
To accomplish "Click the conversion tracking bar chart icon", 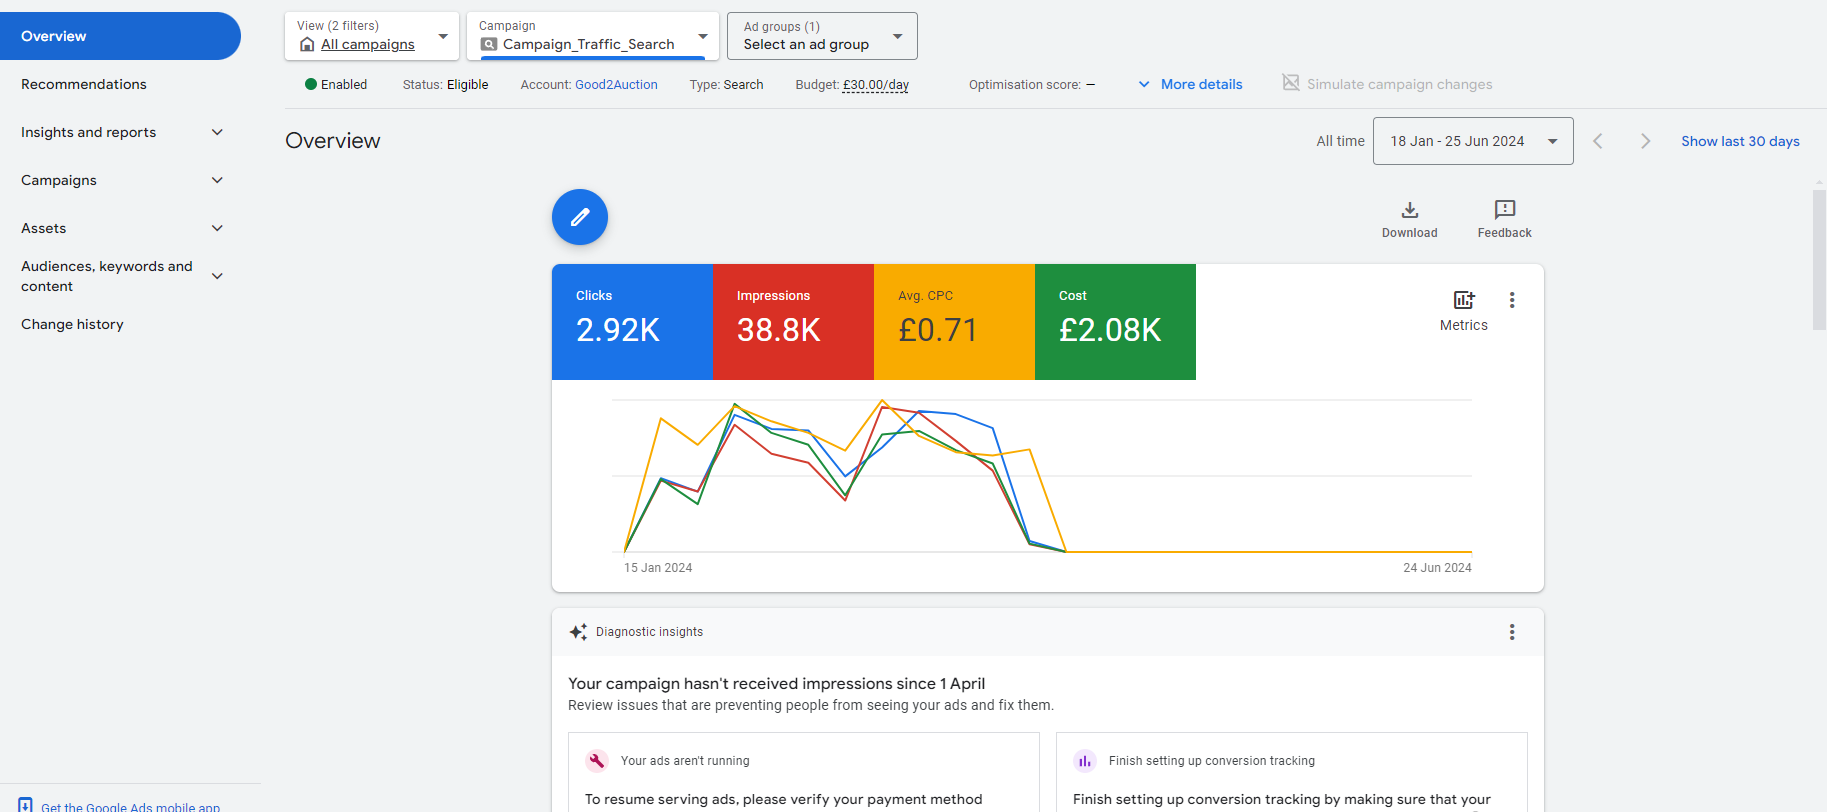I will [x=1085, y=761].
